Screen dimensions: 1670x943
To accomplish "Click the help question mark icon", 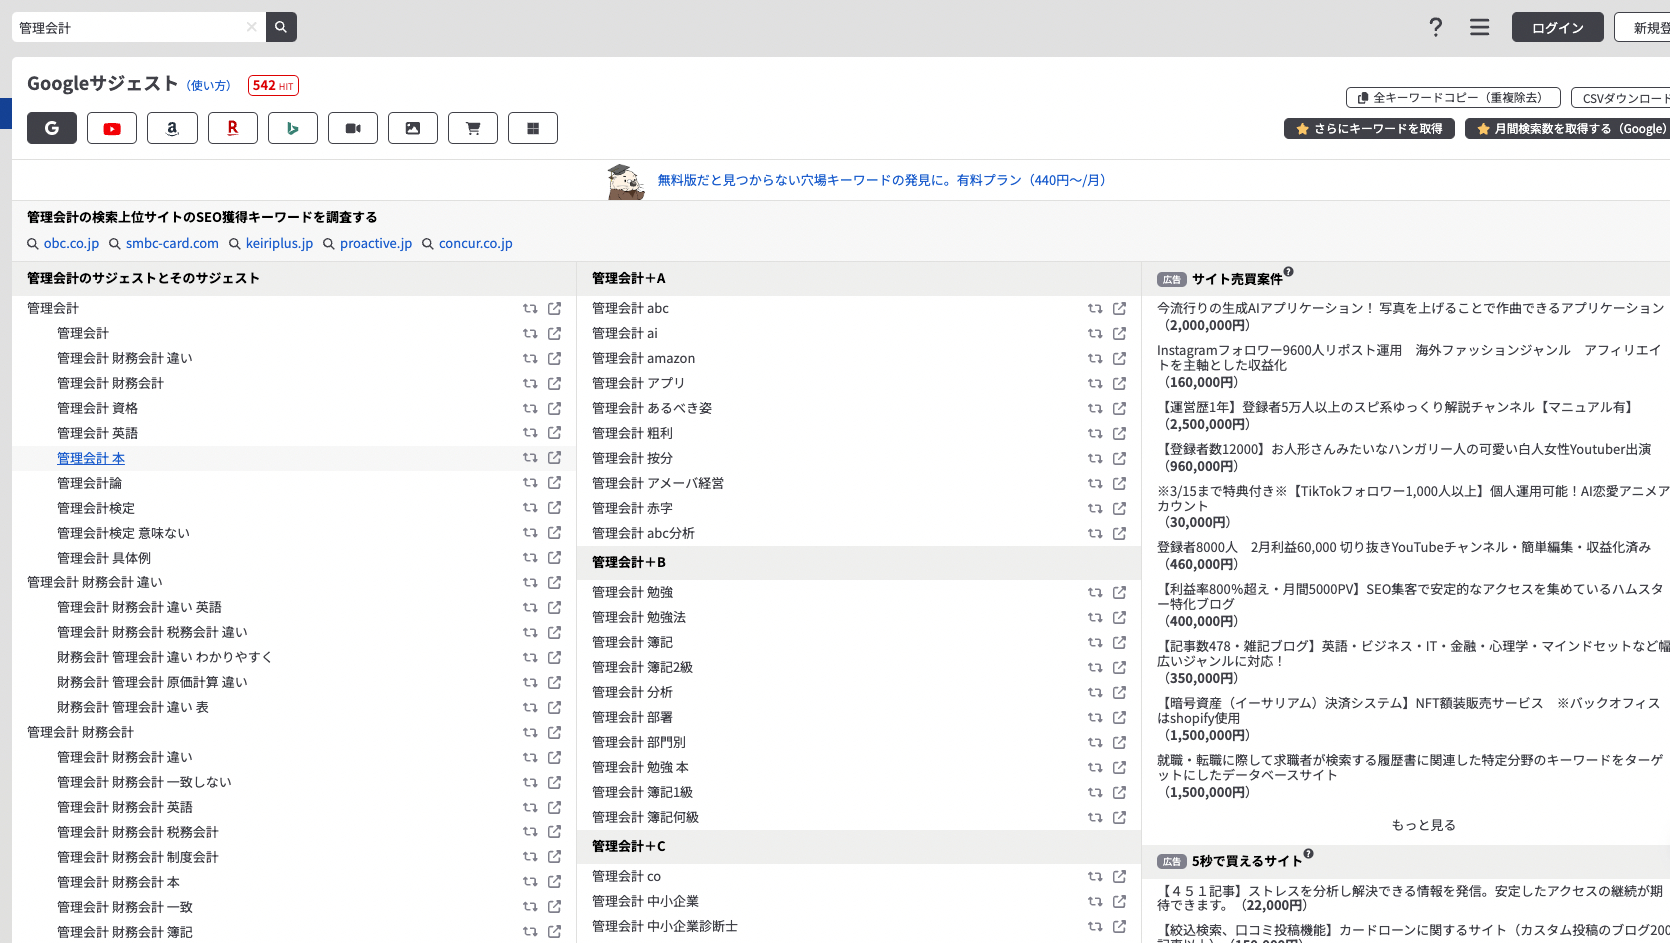I will pyautogui.click(x=1435, y=27).
